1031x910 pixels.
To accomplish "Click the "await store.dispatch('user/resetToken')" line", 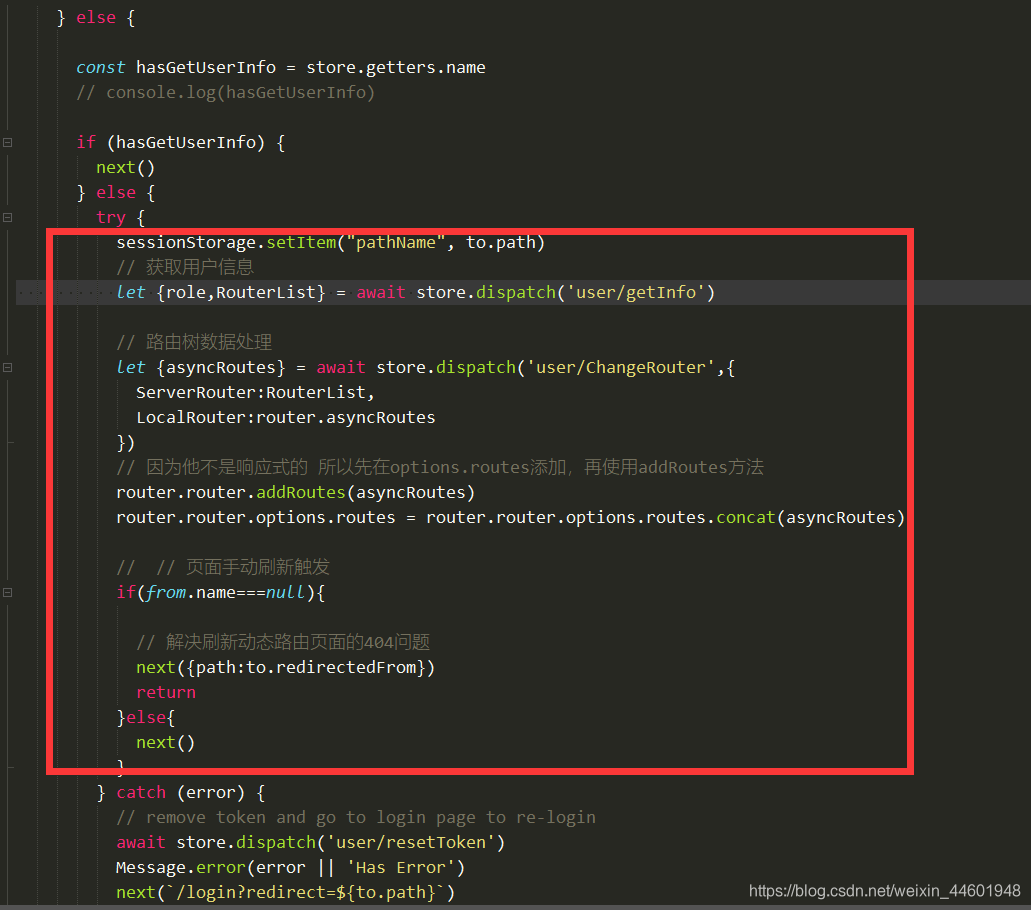I will (x=310, y=842).
